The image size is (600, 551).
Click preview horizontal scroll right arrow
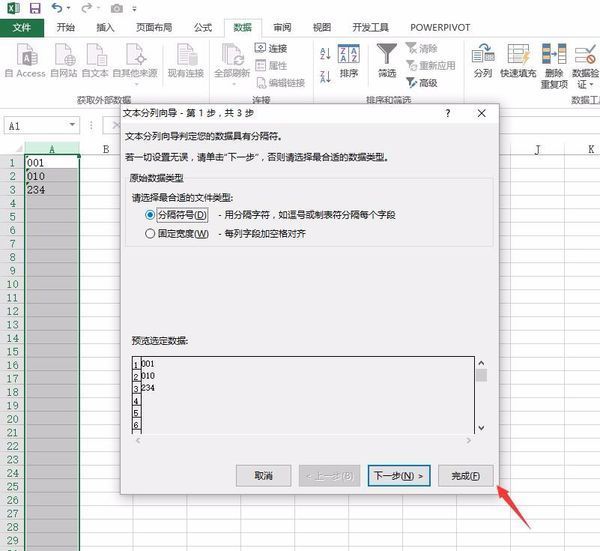point(468,440)
